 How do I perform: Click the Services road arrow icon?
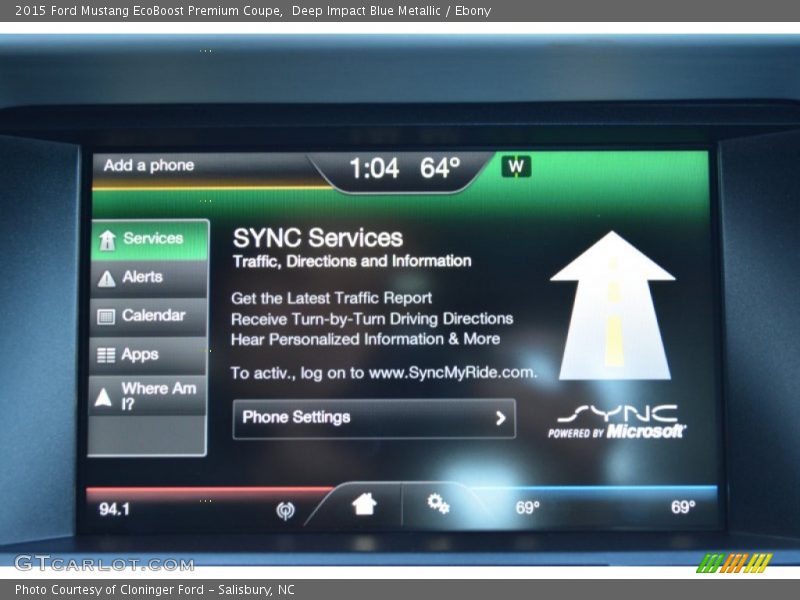point(107,240)
